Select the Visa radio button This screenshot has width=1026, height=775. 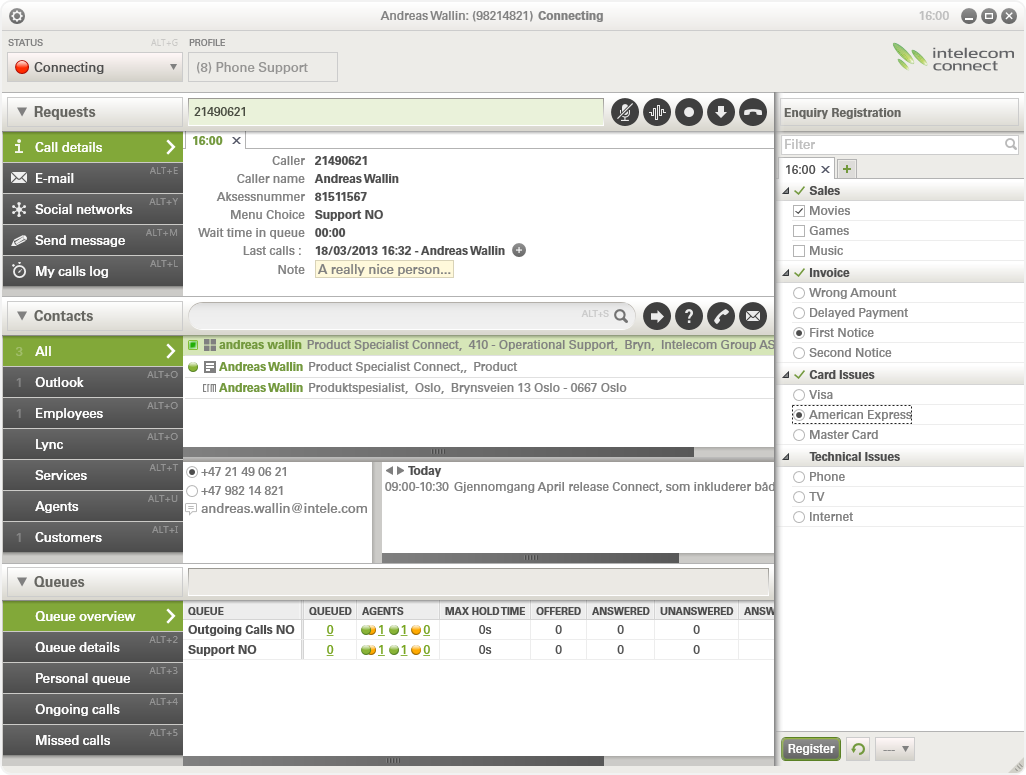click(x=799, y=395)
